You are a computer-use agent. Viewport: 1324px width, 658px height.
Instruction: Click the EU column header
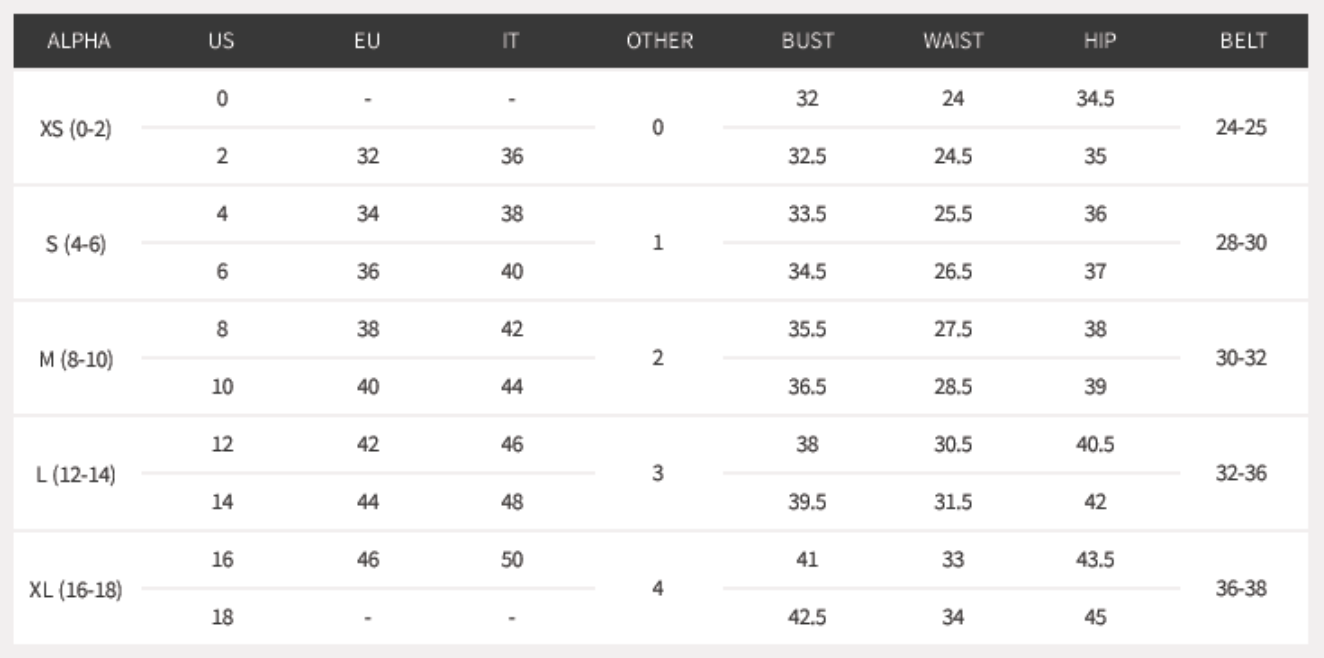point(368,42)
